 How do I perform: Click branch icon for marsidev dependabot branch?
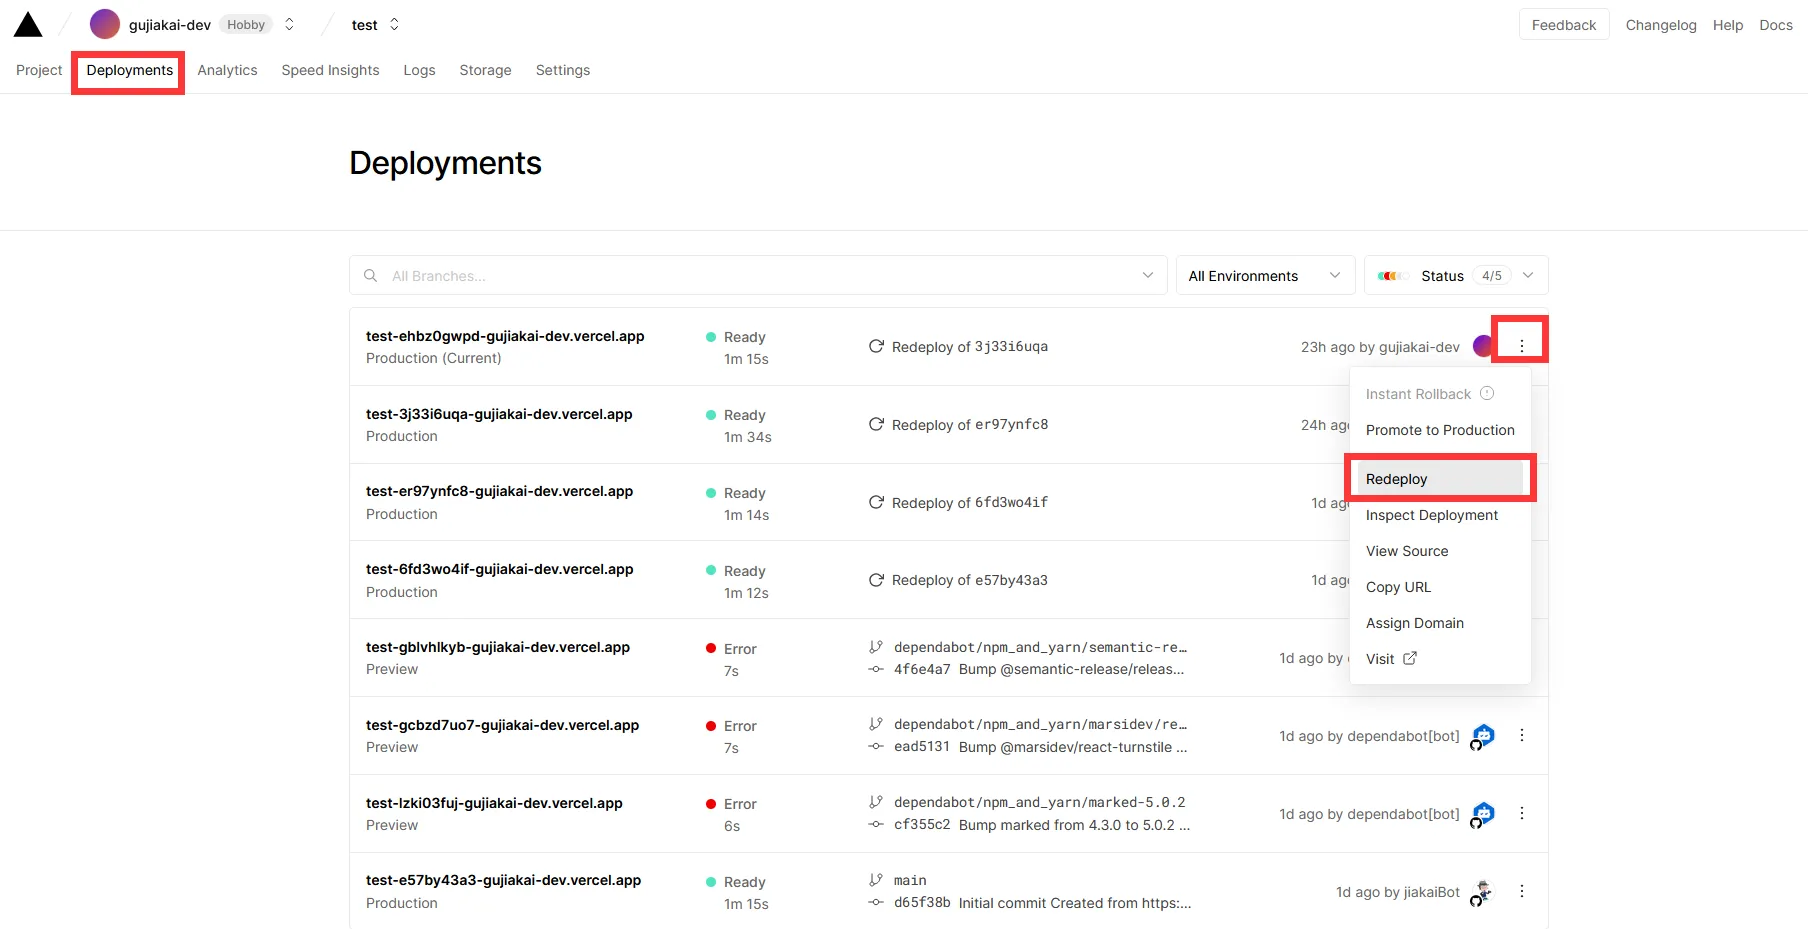tap(876, 724)
